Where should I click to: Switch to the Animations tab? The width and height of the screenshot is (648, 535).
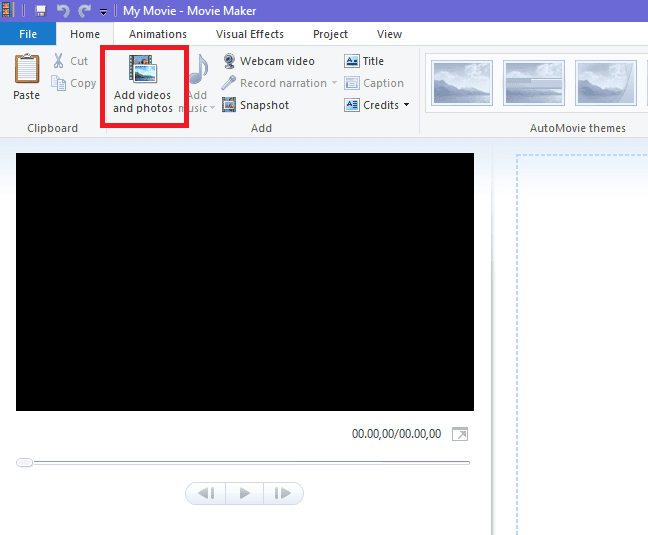158,34
